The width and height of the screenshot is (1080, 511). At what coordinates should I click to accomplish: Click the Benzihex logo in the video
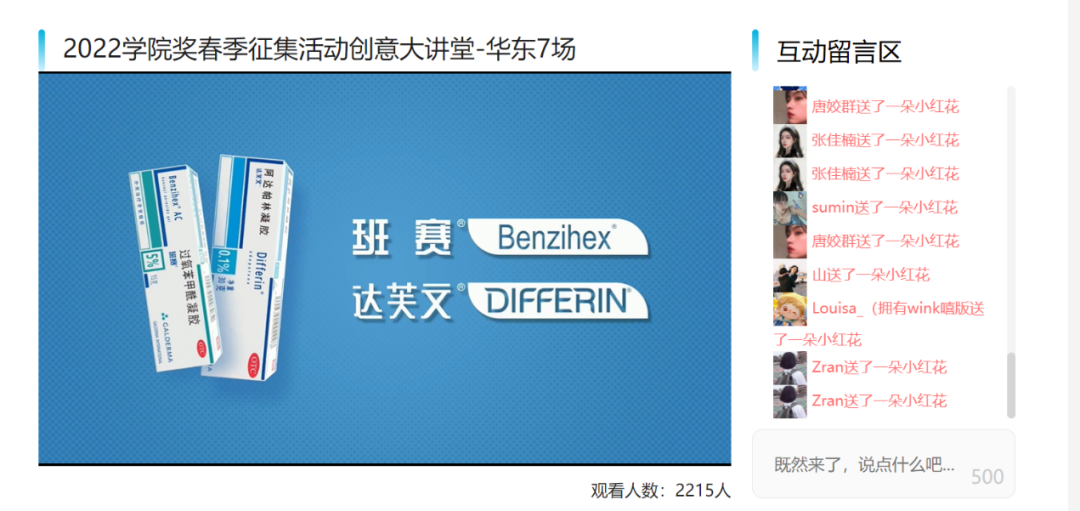pyautogui.click(x=557, y=239)
